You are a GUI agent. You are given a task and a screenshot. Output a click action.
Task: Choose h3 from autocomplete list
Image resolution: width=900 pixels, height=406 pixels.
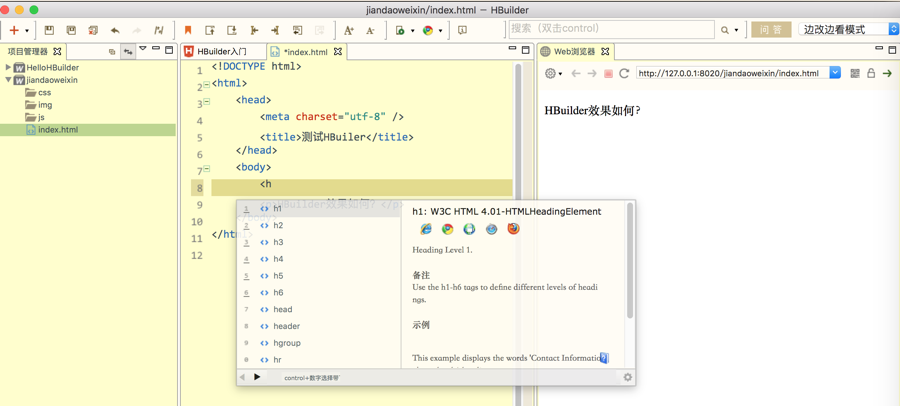319,242
